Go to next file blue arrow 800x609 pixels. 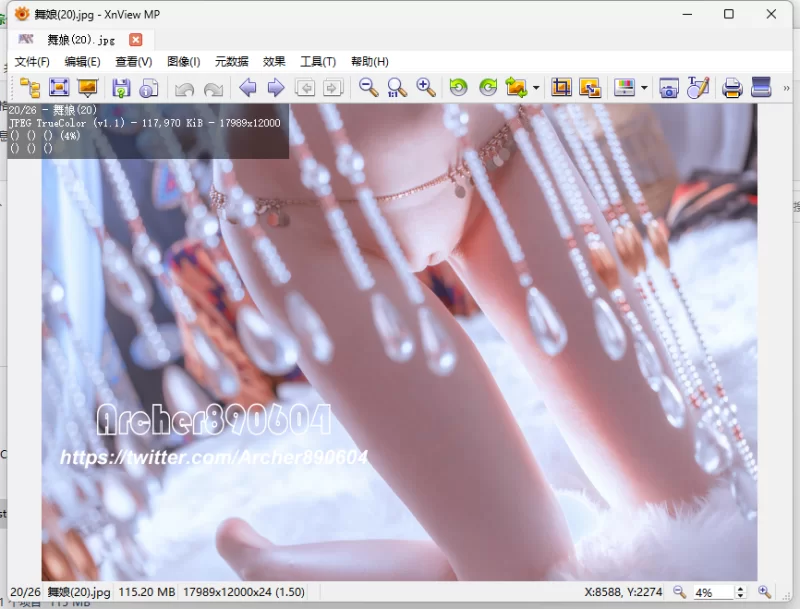pyautogui.click(x=276, y=88)
